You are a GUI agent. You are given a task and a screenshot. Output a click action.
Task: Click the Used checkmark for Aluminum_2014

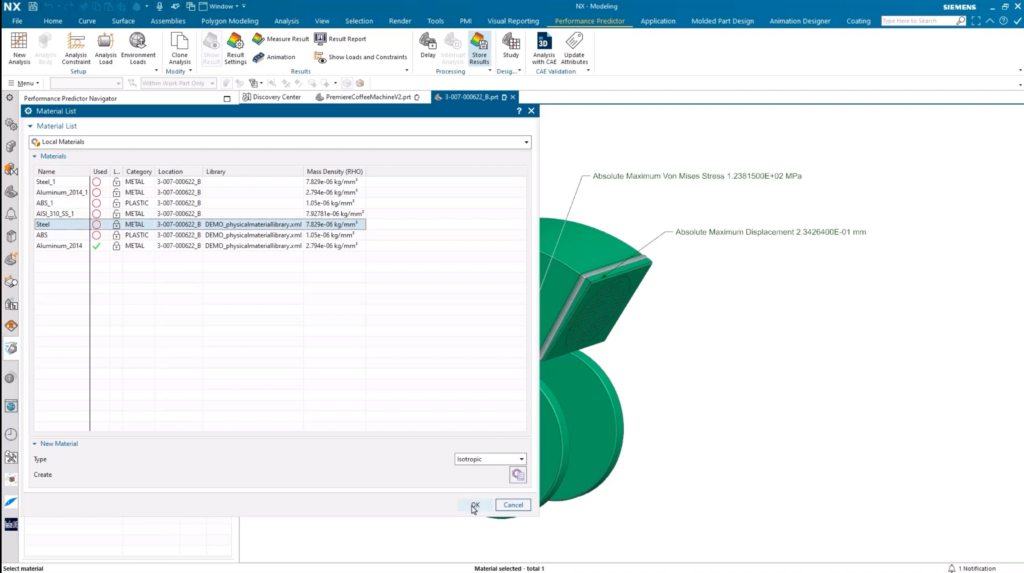tap(97, 246)
